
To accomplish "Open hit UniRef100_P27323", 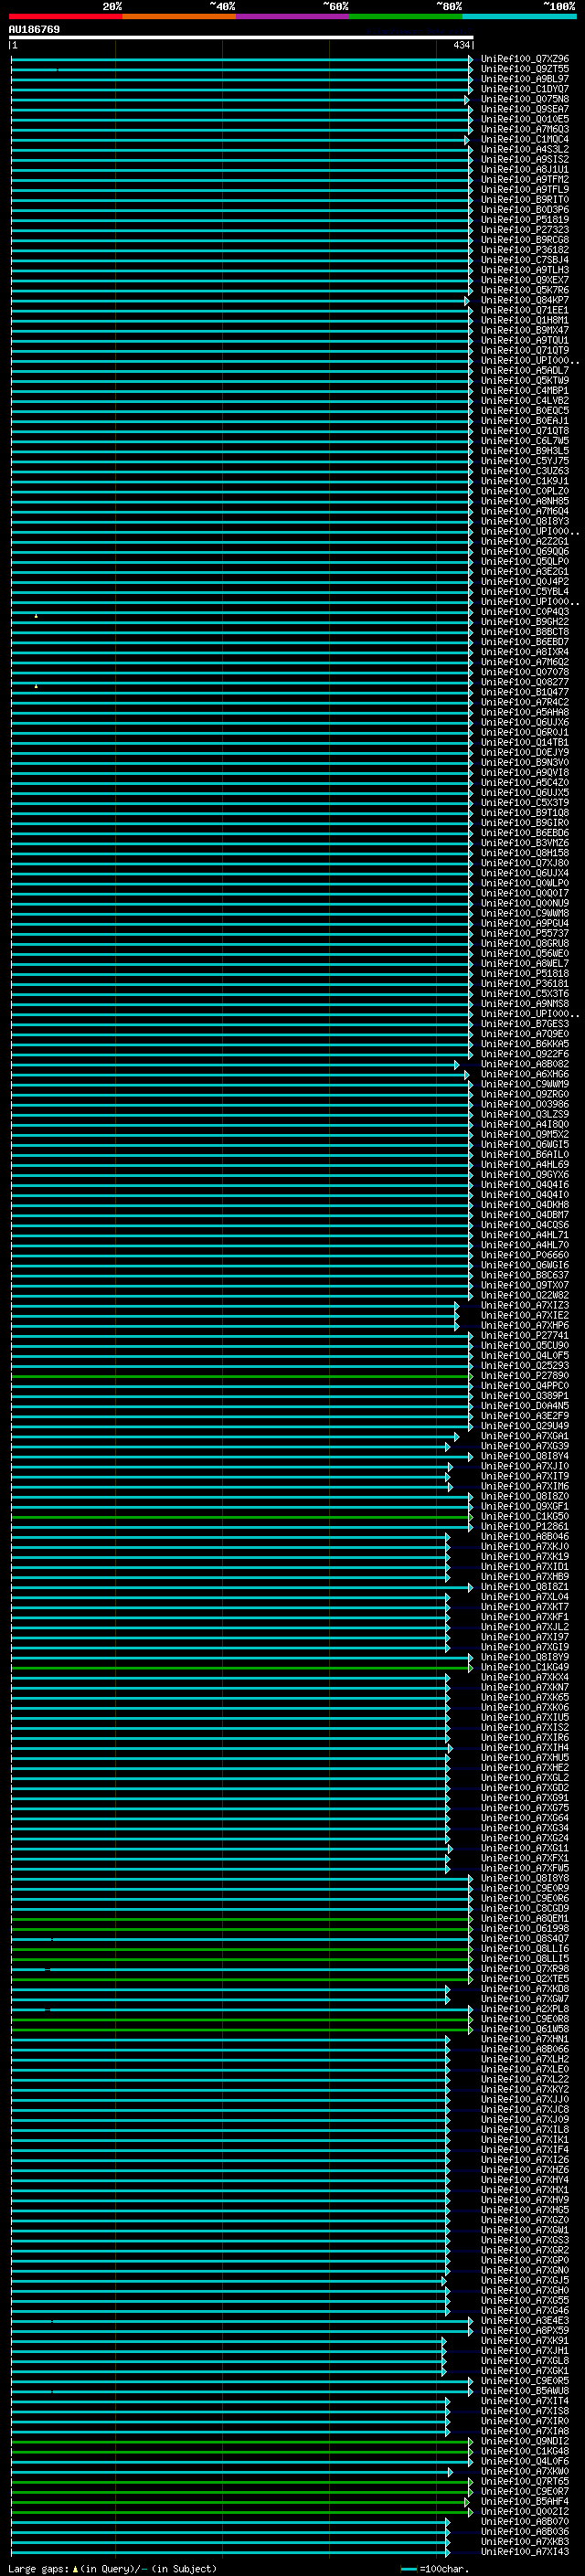I will coord(525,230).
